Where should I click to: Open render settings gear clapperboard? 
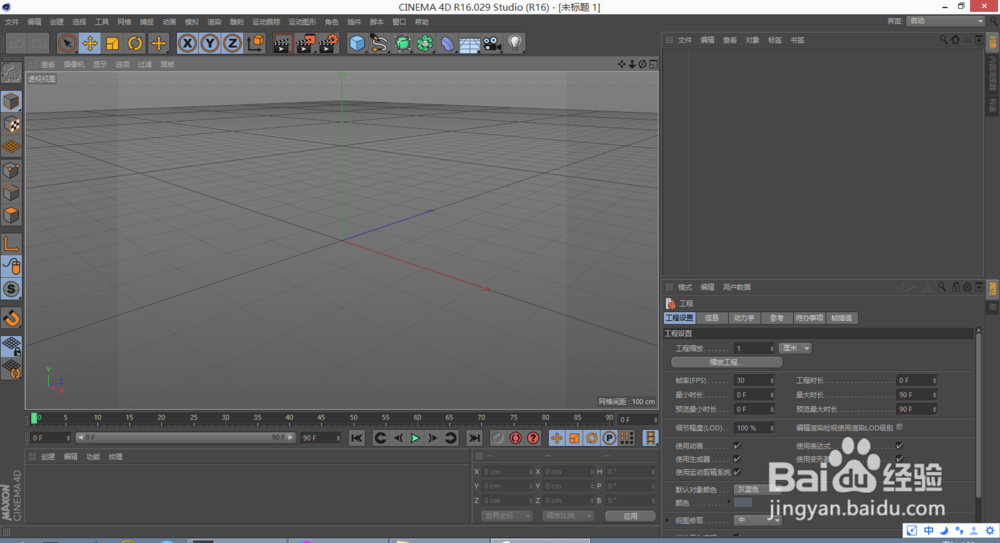(328, 43)
